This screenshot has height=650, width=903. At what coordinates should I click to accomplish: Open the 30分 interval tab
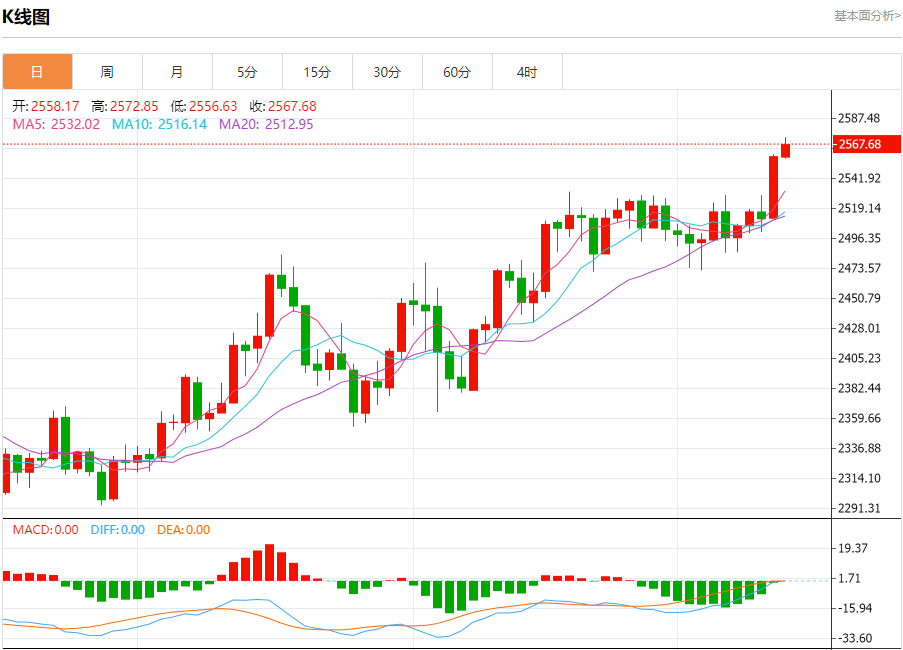[x=387, y=72]
